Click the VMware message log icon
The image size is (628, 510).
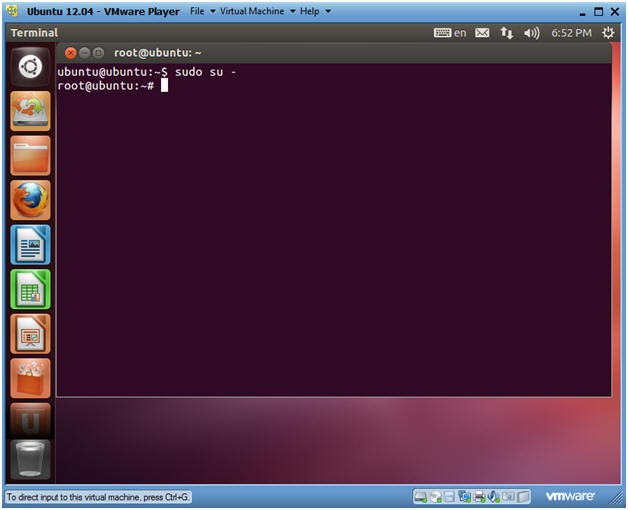(523, 497)
